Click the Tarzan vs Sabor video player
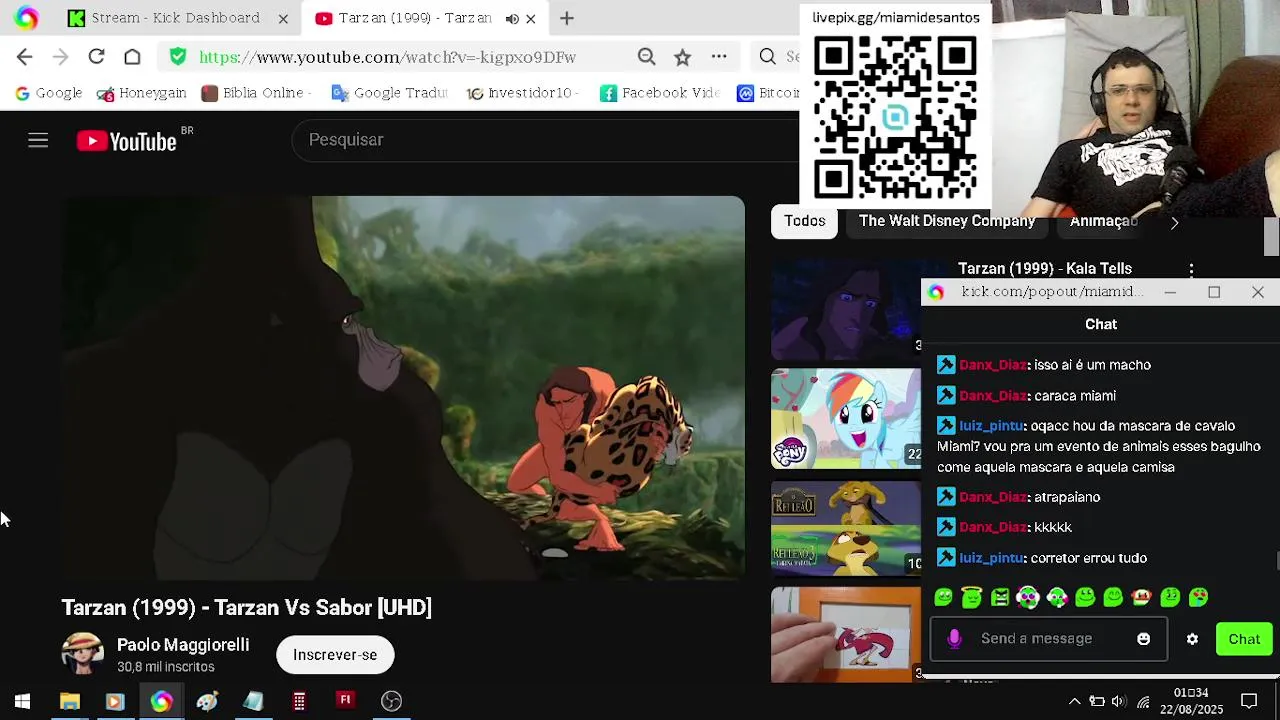The height and width of the screenshot is (720, 1280). (404, 388)
